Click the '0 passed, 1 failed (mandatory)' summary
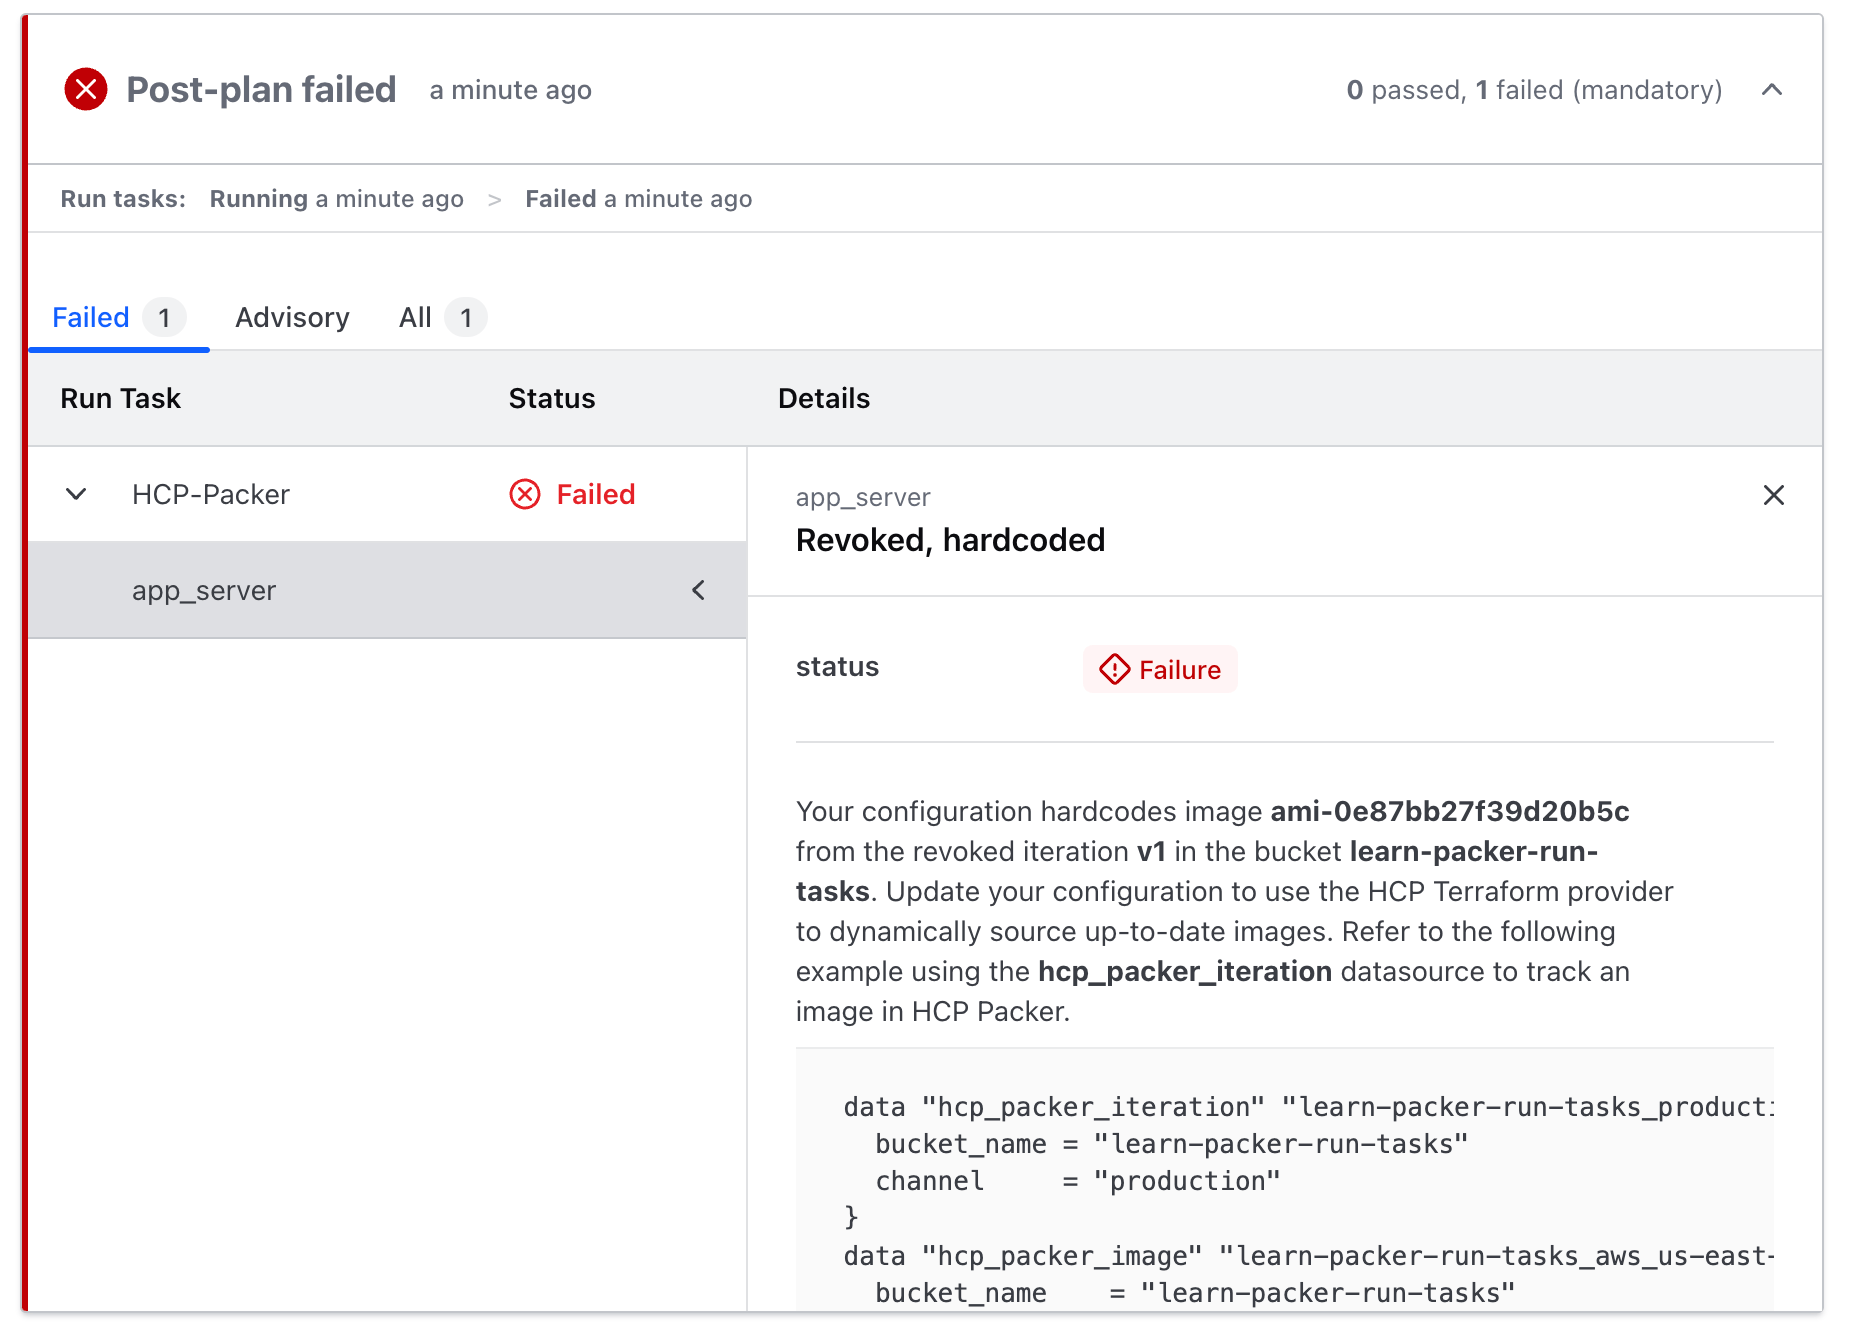This screenshot has height=1332, width=1852. (x=1533, y=90)
